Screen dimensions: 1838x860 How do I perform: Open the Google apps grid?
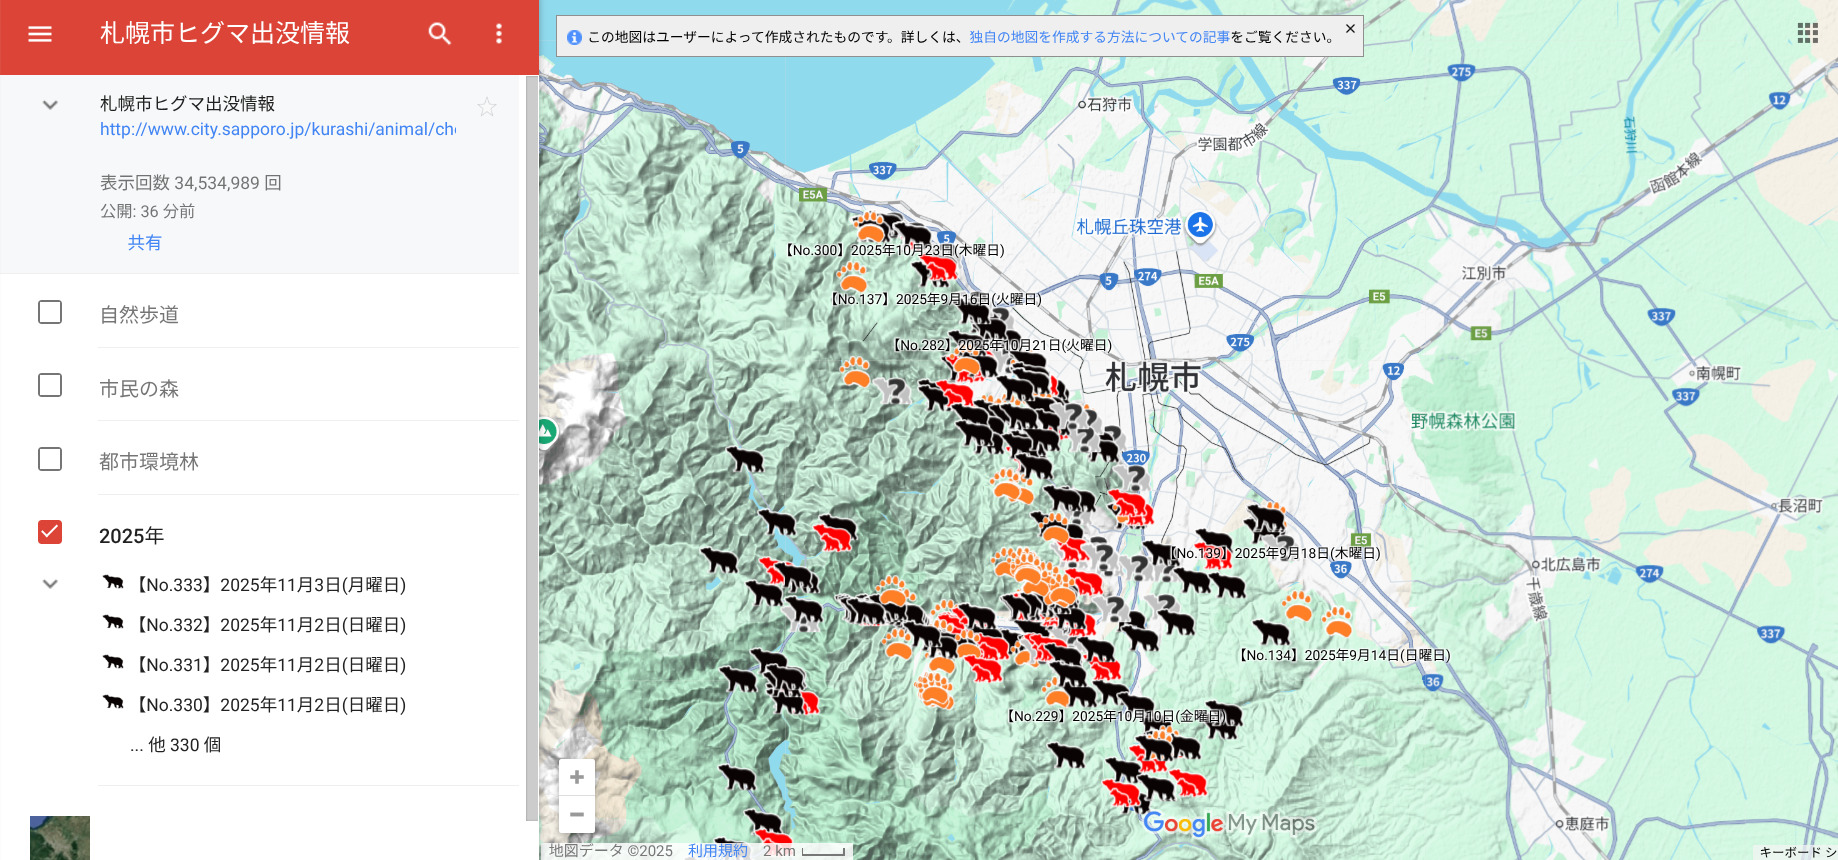tap(1807, 33)
